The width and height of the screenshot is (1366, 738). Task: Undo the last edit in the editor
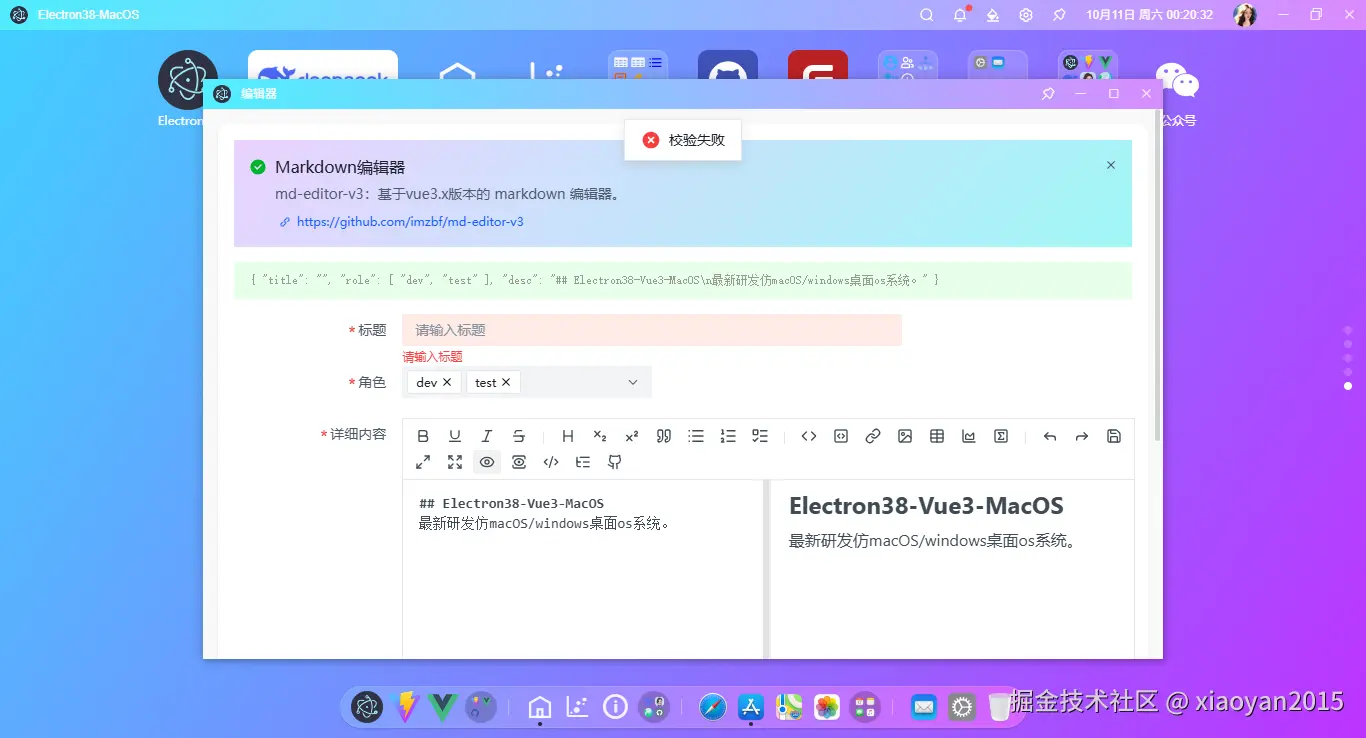[1049, 436]
